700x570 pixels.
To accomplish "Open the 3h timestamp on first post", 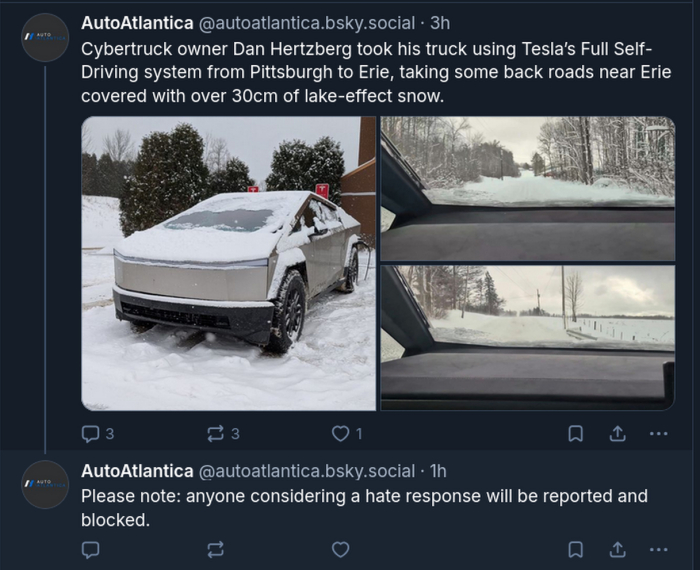I will [x=440, y=23].
